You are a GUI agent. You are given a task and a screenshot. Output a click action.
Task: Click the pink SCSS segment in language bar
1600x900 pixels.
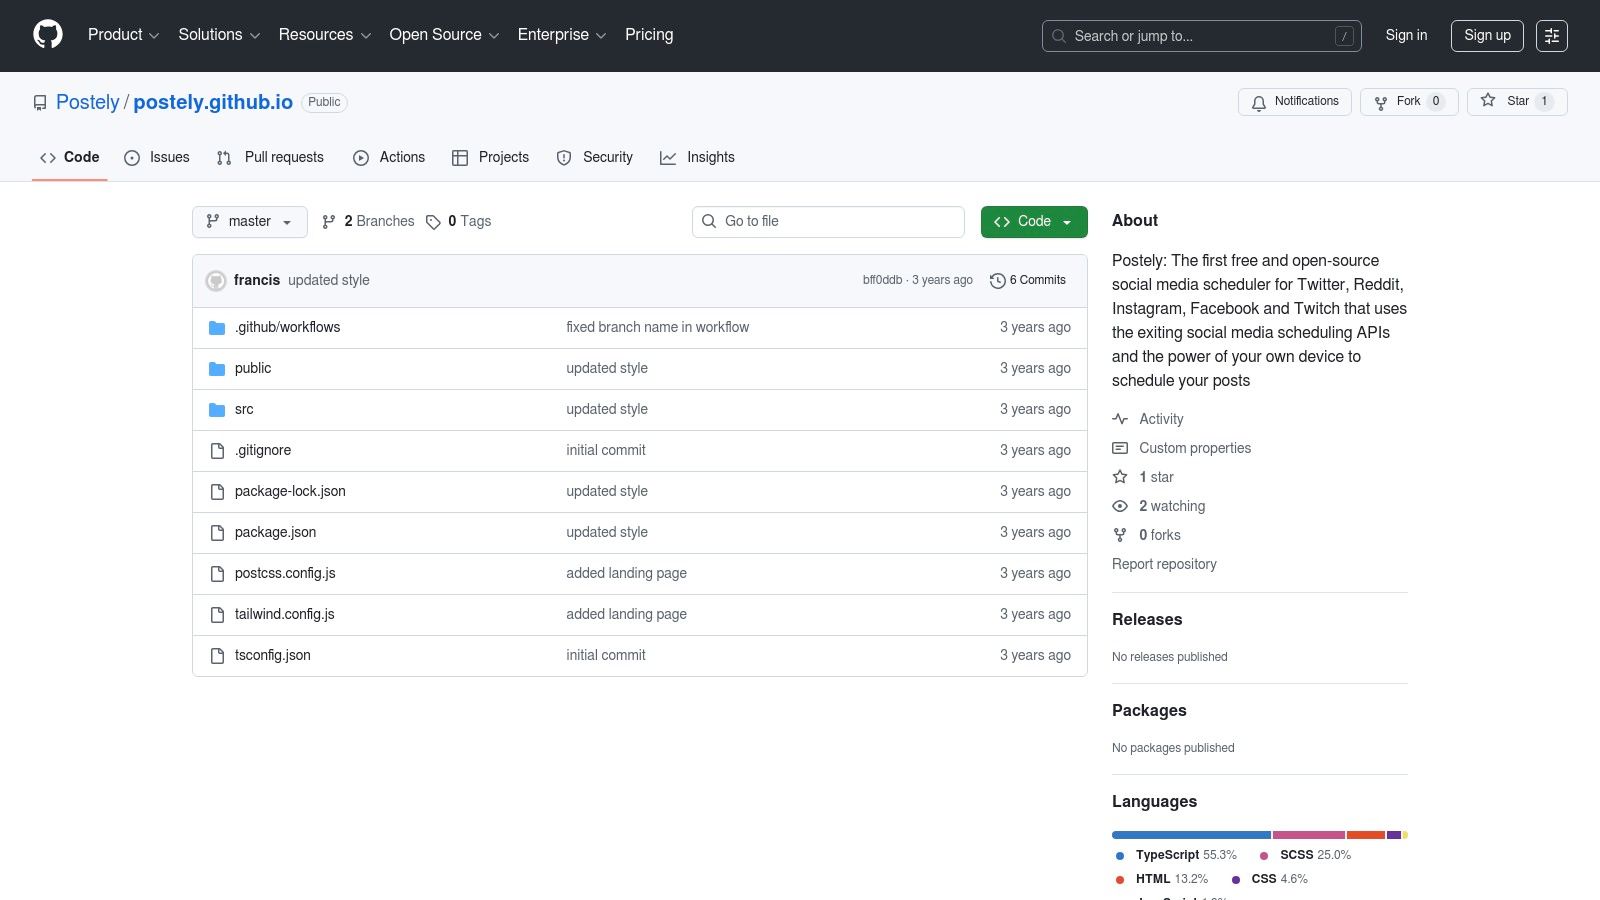tap(1308, 835)
